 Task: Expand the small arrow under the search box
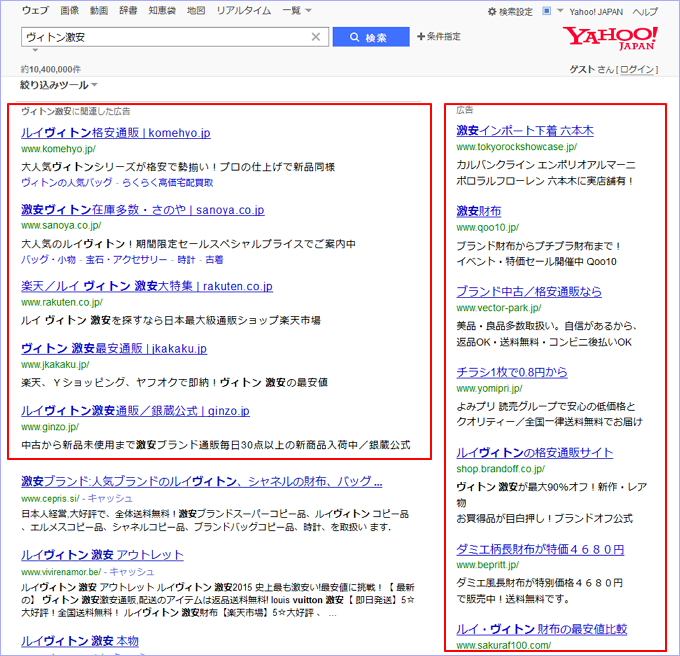tap(36, 50)
